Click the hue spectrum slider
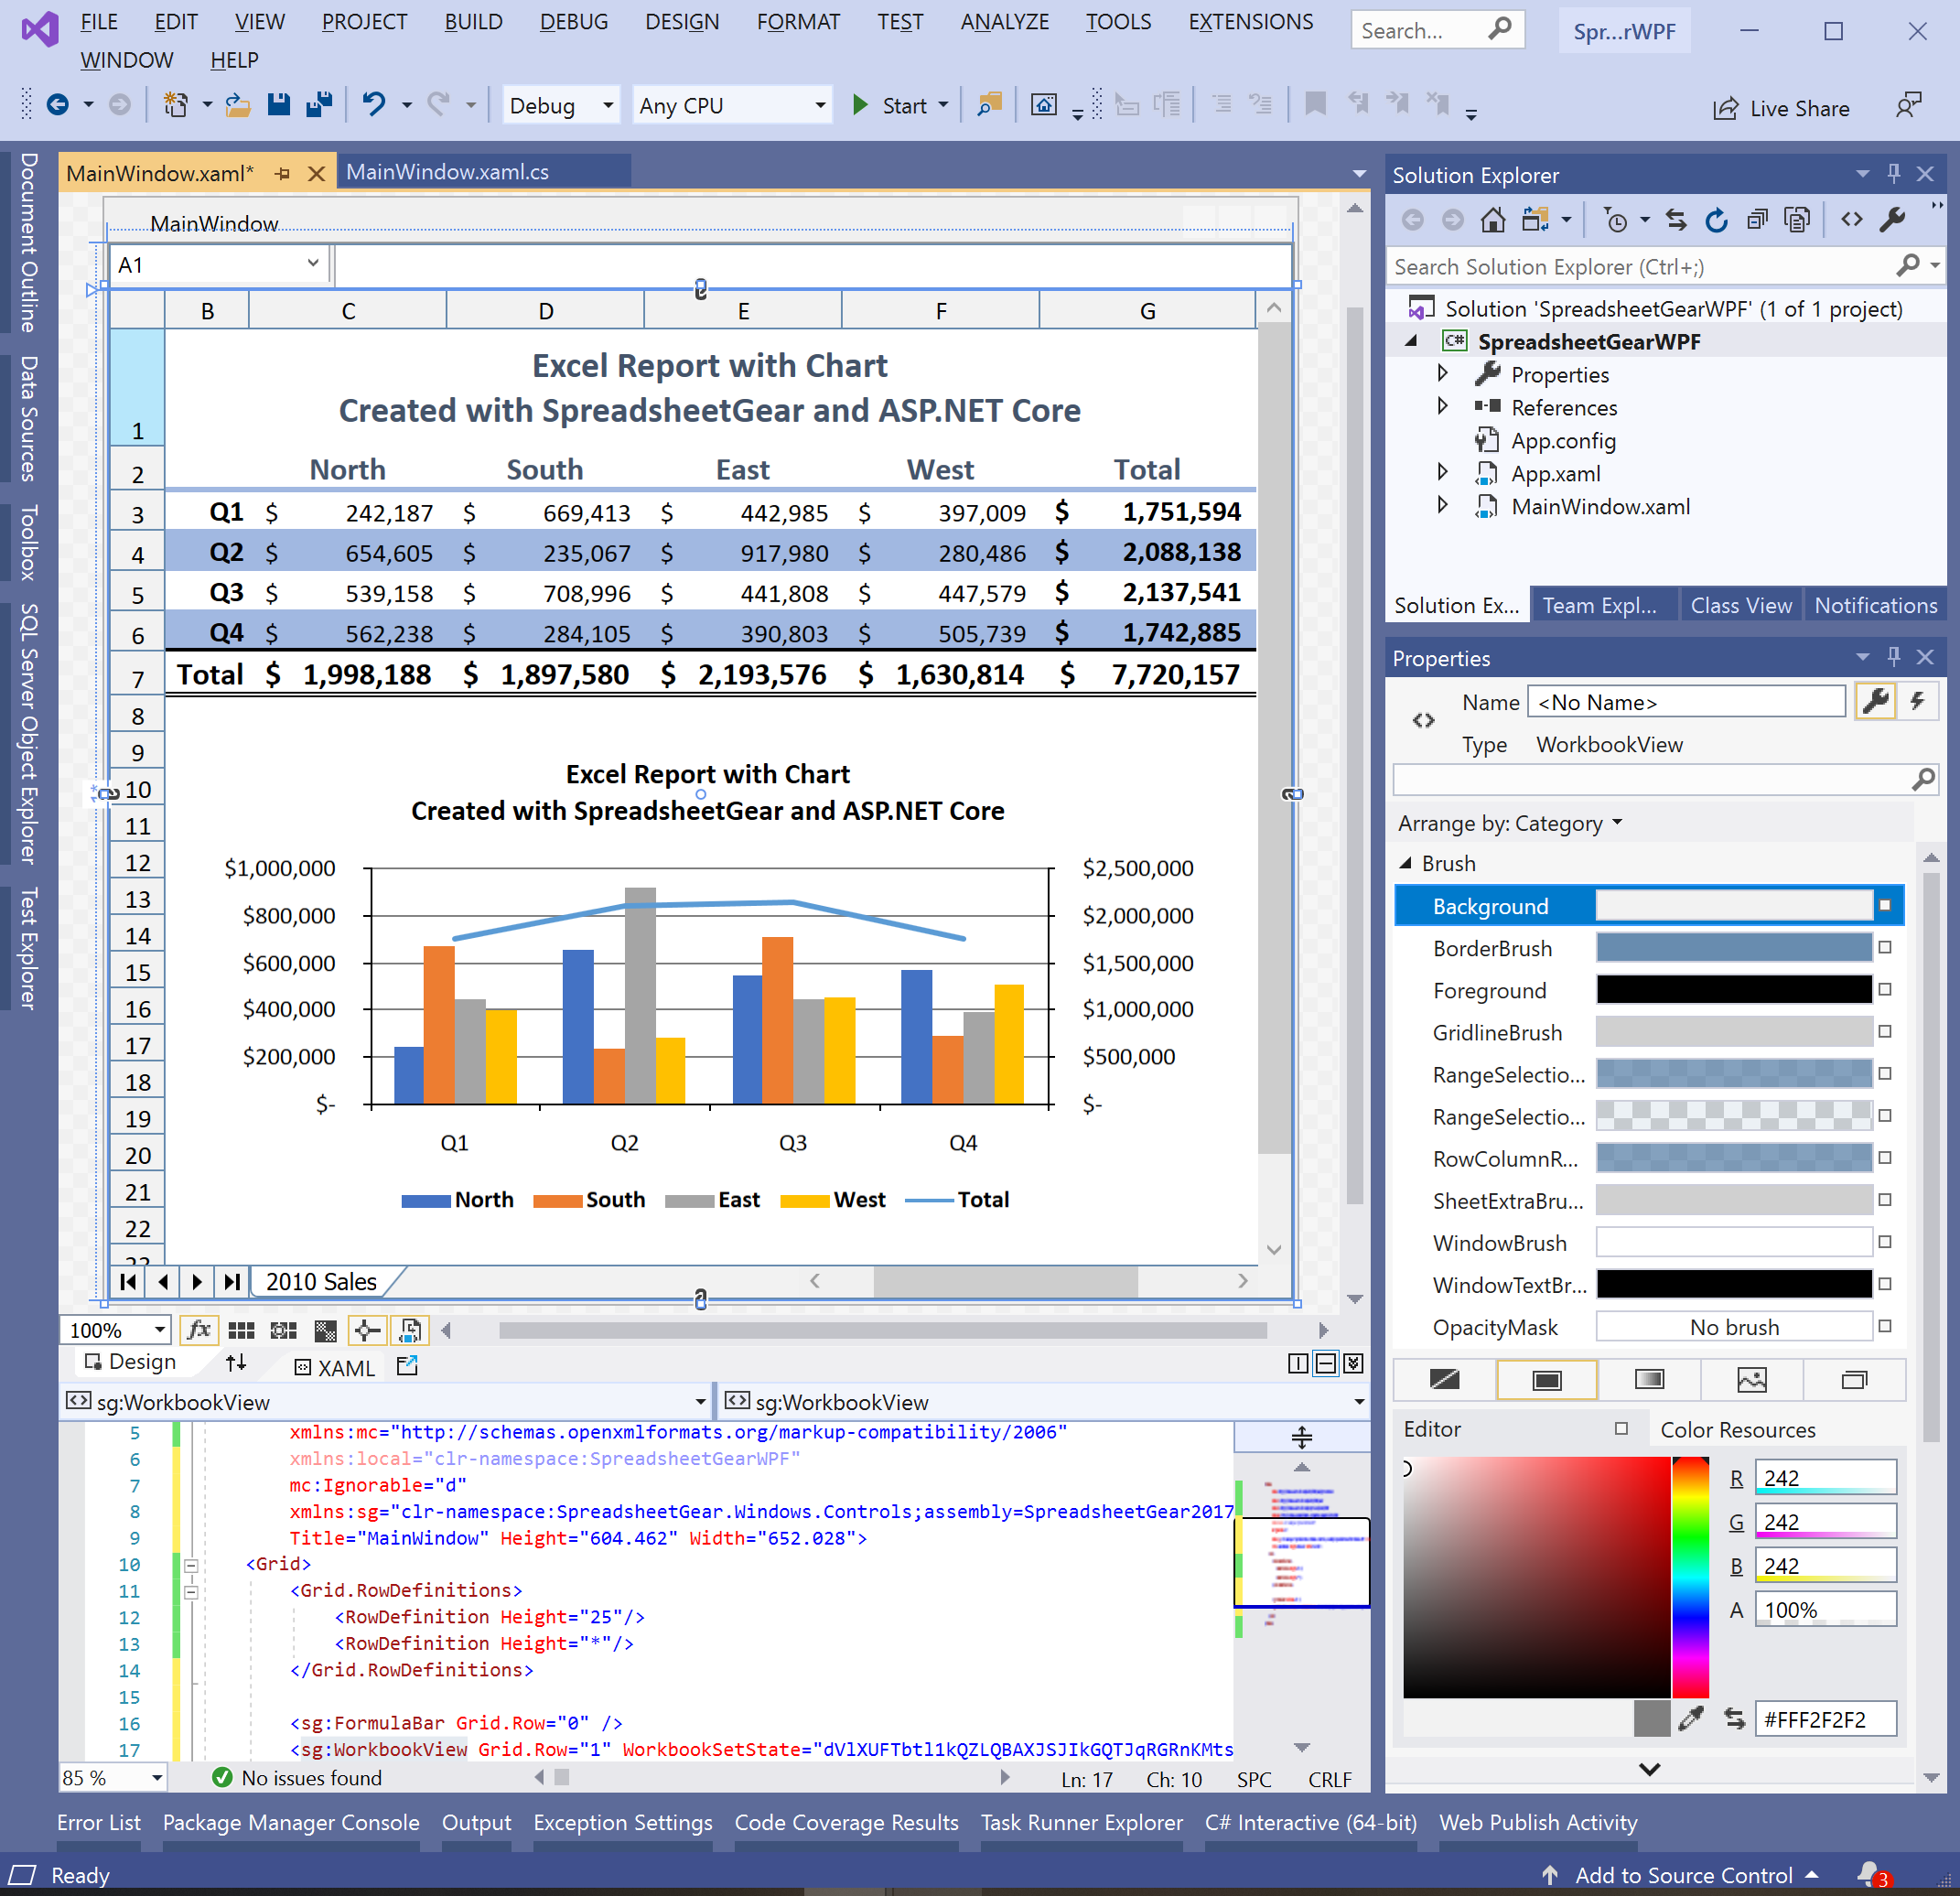Screen dimensions: 1960x1896 (x=1690, y=1577)
